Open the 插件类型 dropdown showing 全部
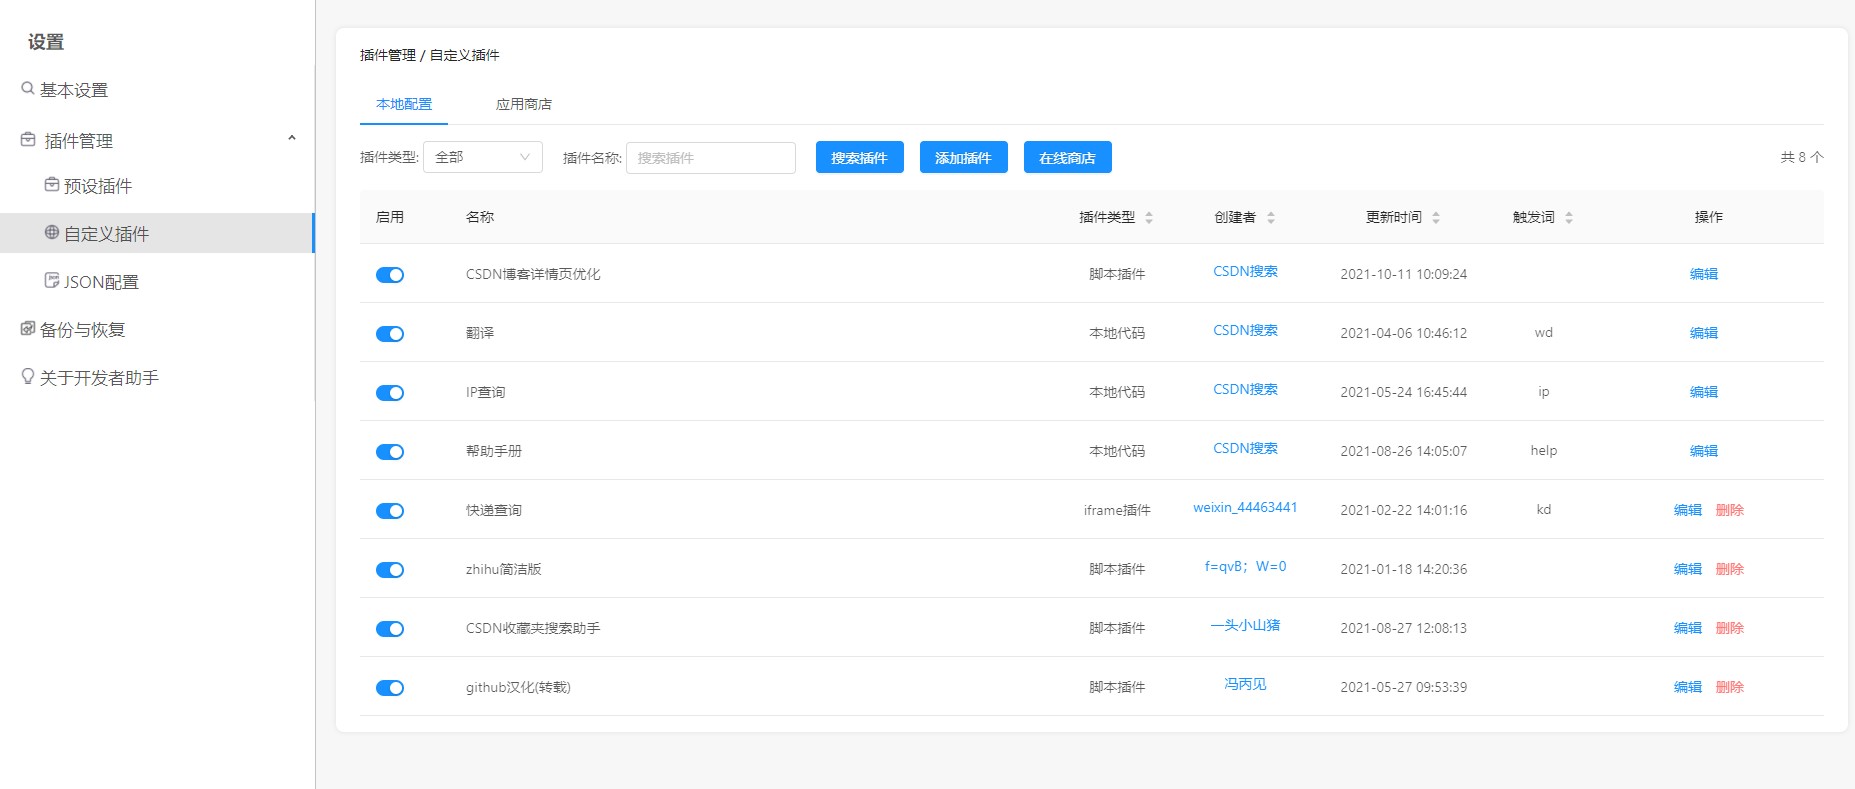 tap(482, 157)
